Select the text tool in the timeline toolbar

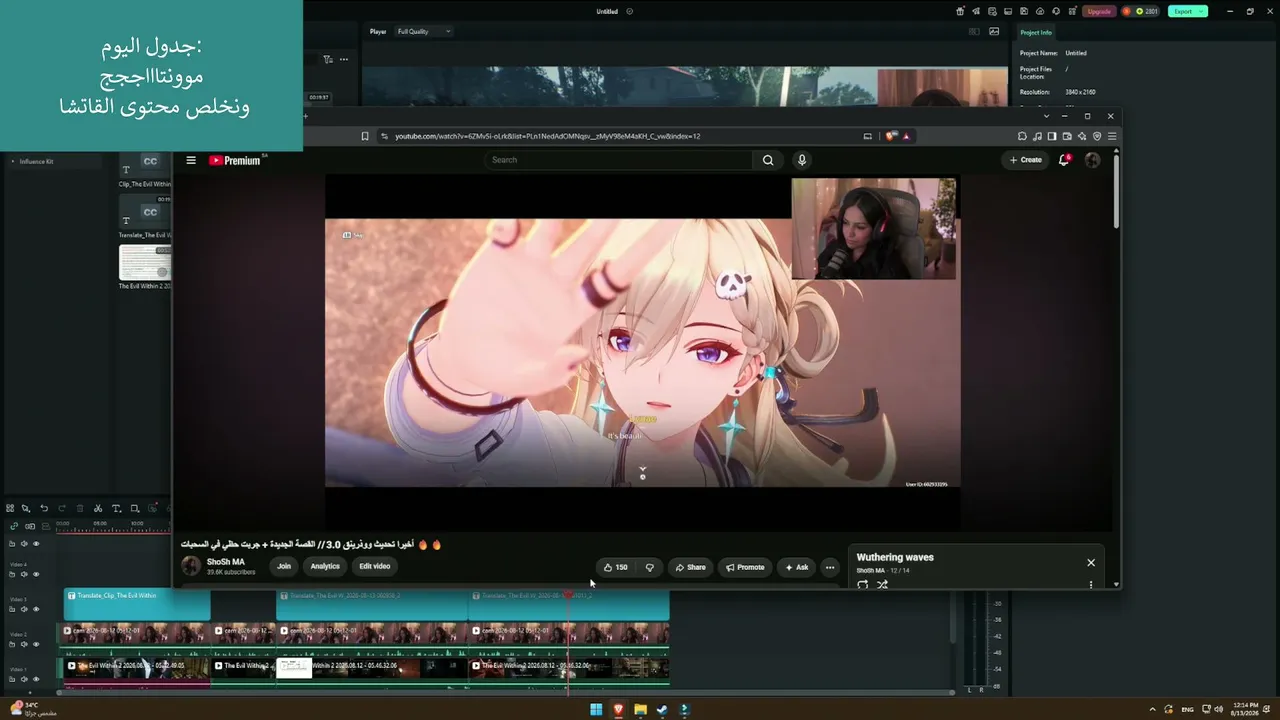click(116, 508)
